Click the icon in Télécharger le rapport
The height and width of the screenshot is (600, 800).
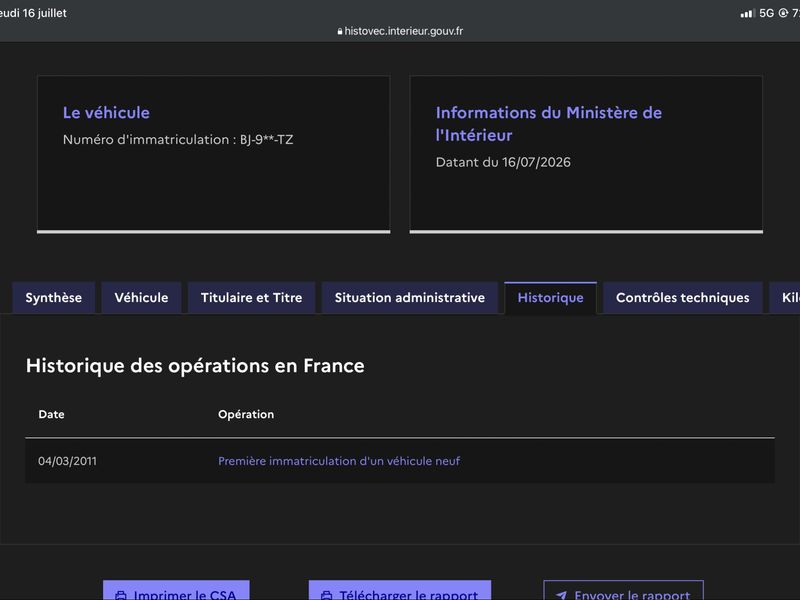coord(327,595)
